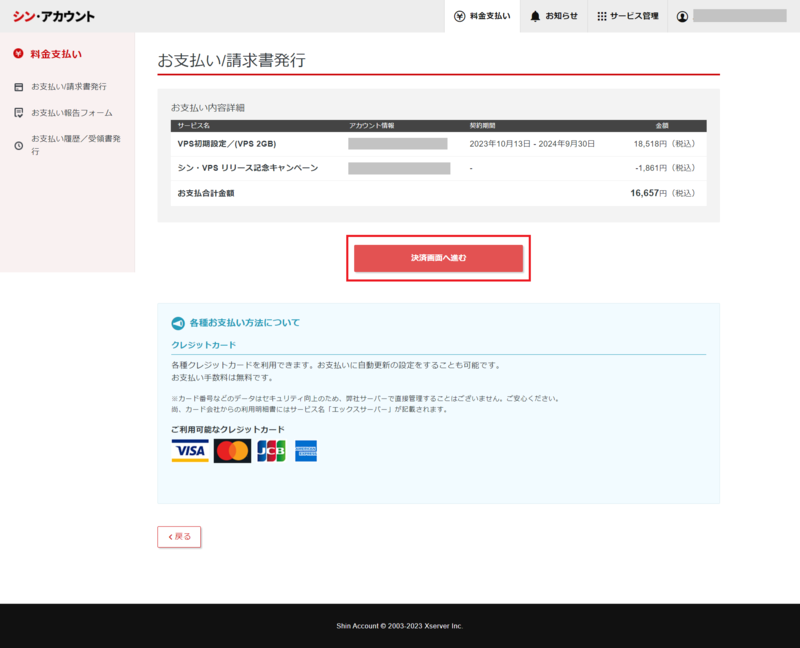Open the お支払い請求書発行 sidebar link
Screen dimensions: 800x648
point(70,85)
